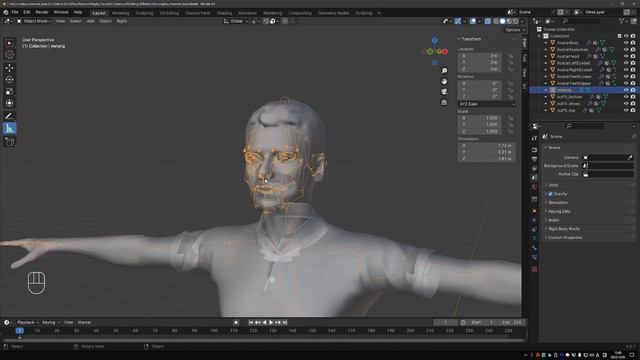
Task: Expand the AvatarBody tree row
Action: click(546, 43)
